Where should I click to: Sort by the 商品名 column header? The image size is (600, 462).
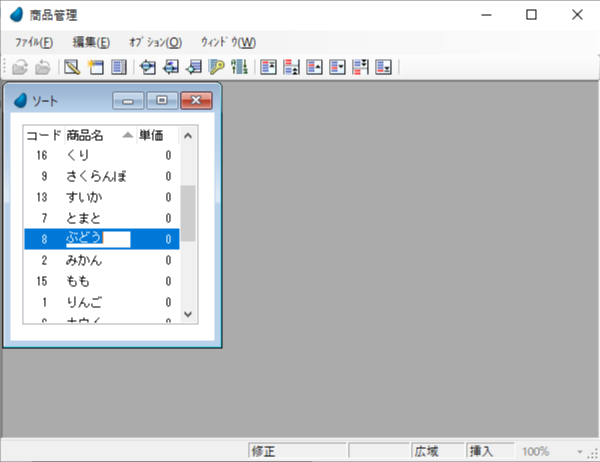coord(92,135)
